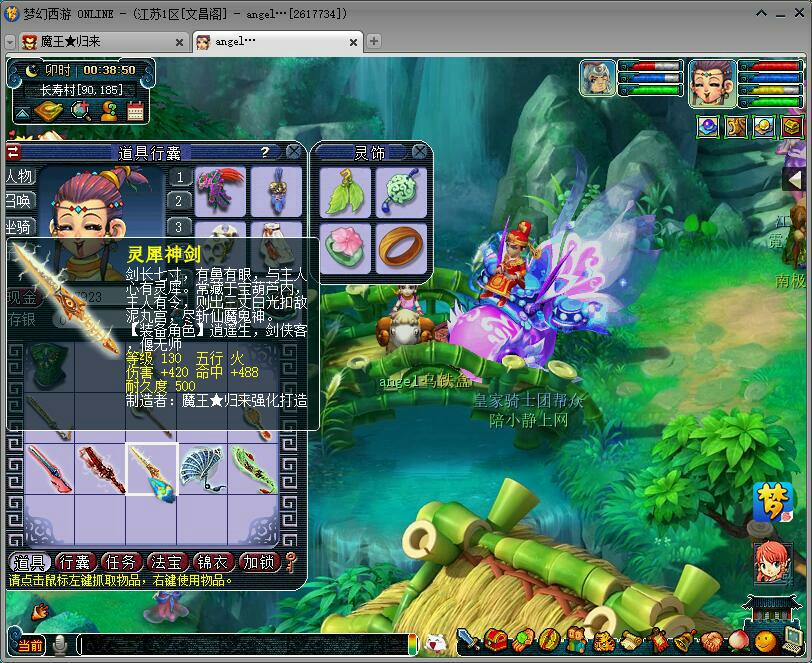Open the two-people team icon

pos(576,641)
